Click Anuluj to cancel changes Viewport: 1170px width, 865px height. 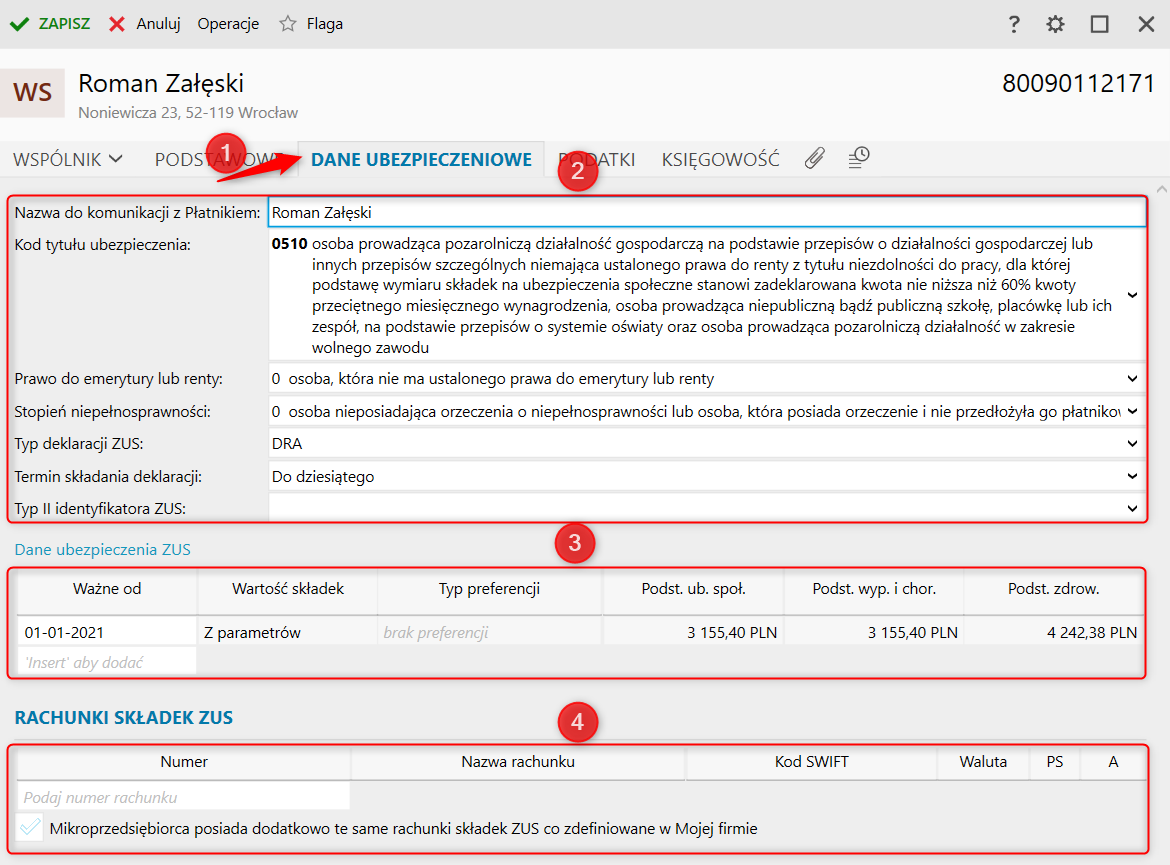[x=145, y=24]
